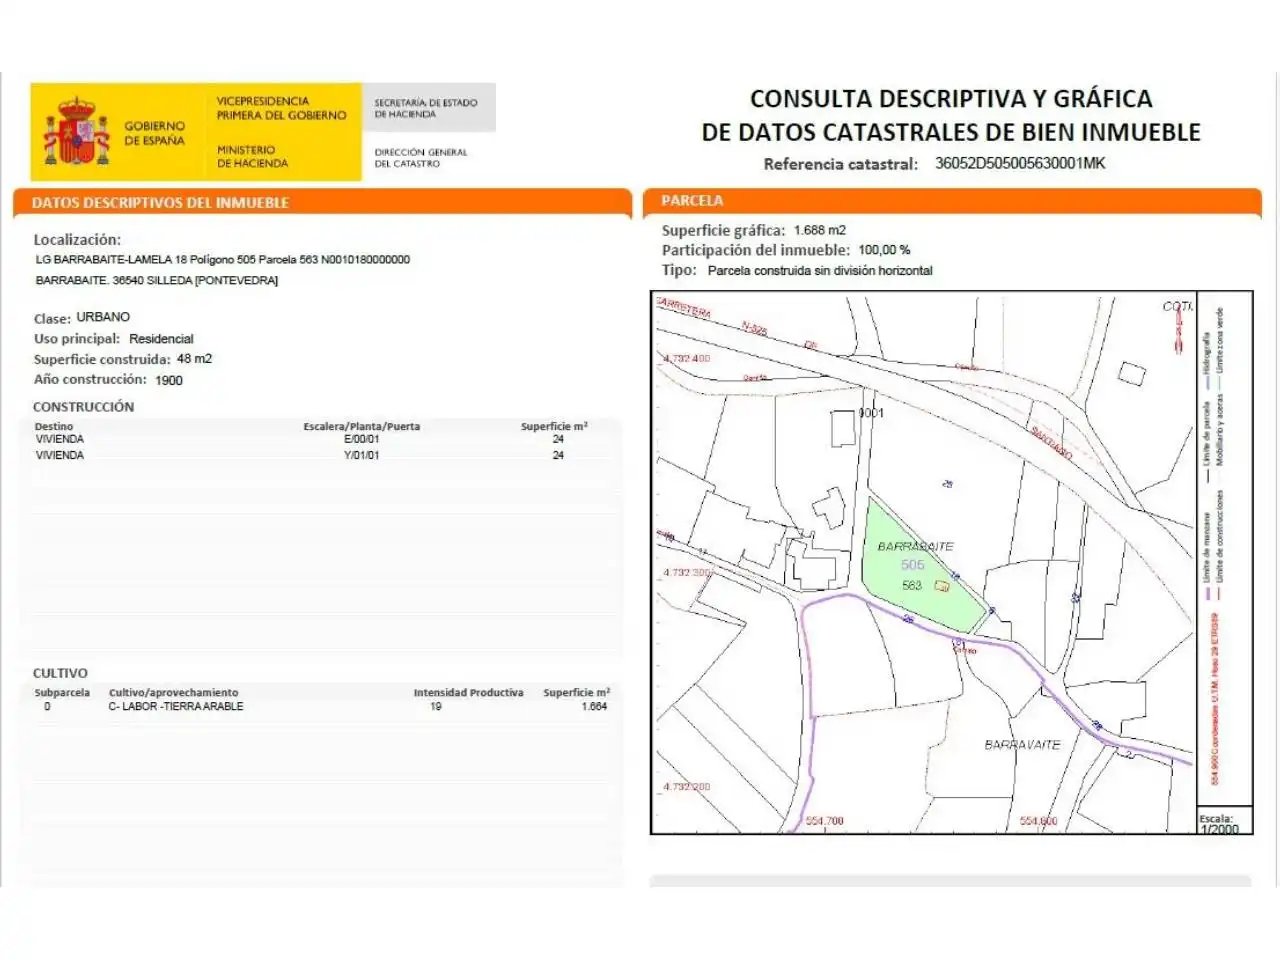Click 'MINISTERIO DE HACIENDA' text
This screenshot has width=1280, height=960.
[x=252, y=156]
